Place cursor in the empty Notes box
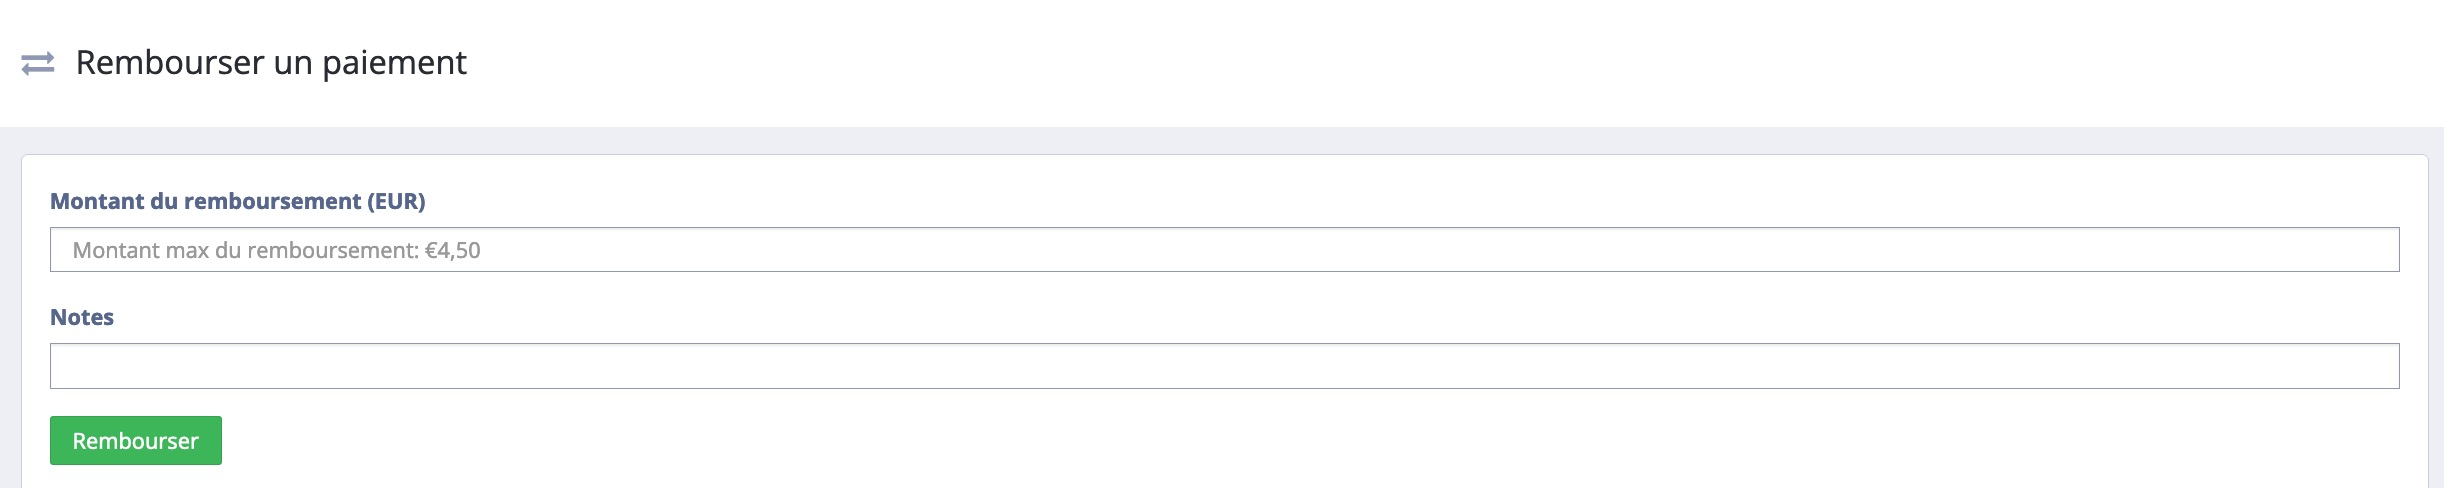 point(1224,366)
